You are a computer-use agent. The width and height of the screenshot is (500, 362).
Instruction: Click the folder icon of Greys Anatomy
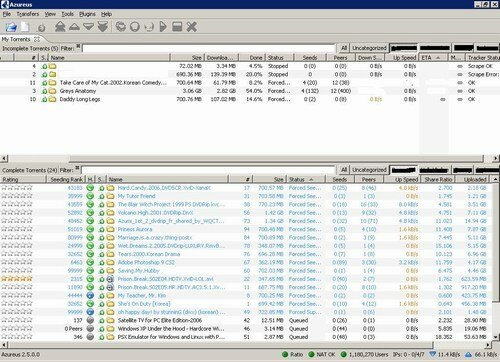[52, 91]
